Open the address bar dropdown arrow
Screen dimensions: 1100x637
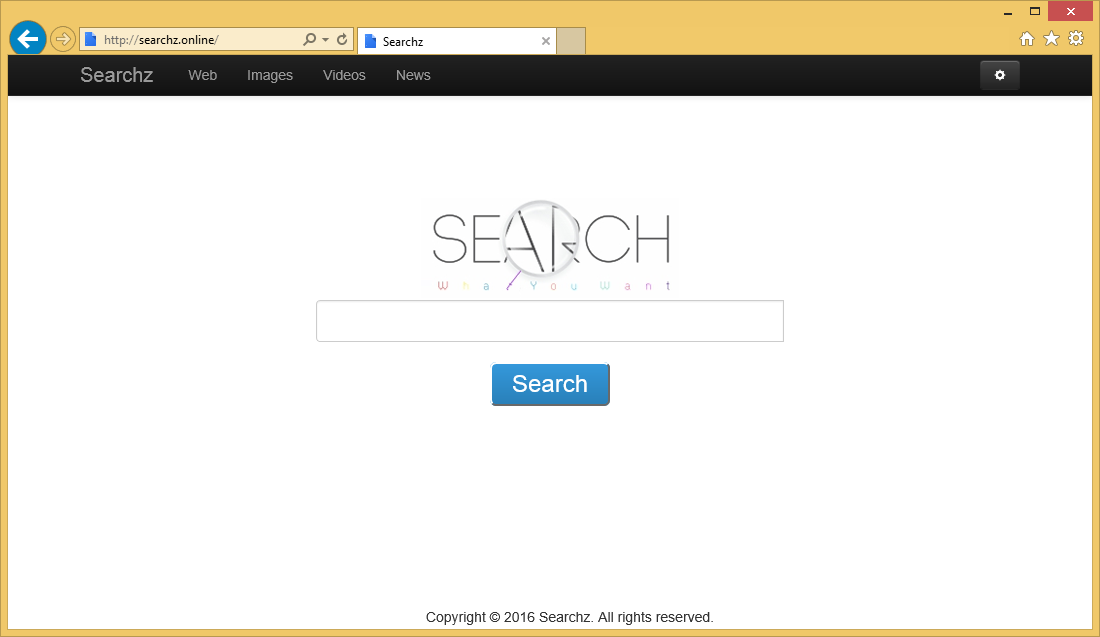[323, 39]
